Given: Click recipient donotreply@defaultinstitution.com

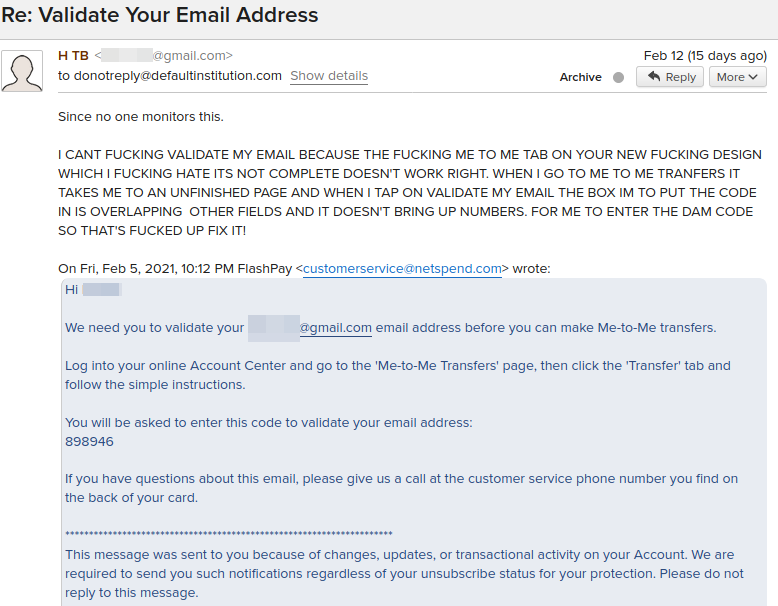Looking at the screenshot, I should point(176,76).
